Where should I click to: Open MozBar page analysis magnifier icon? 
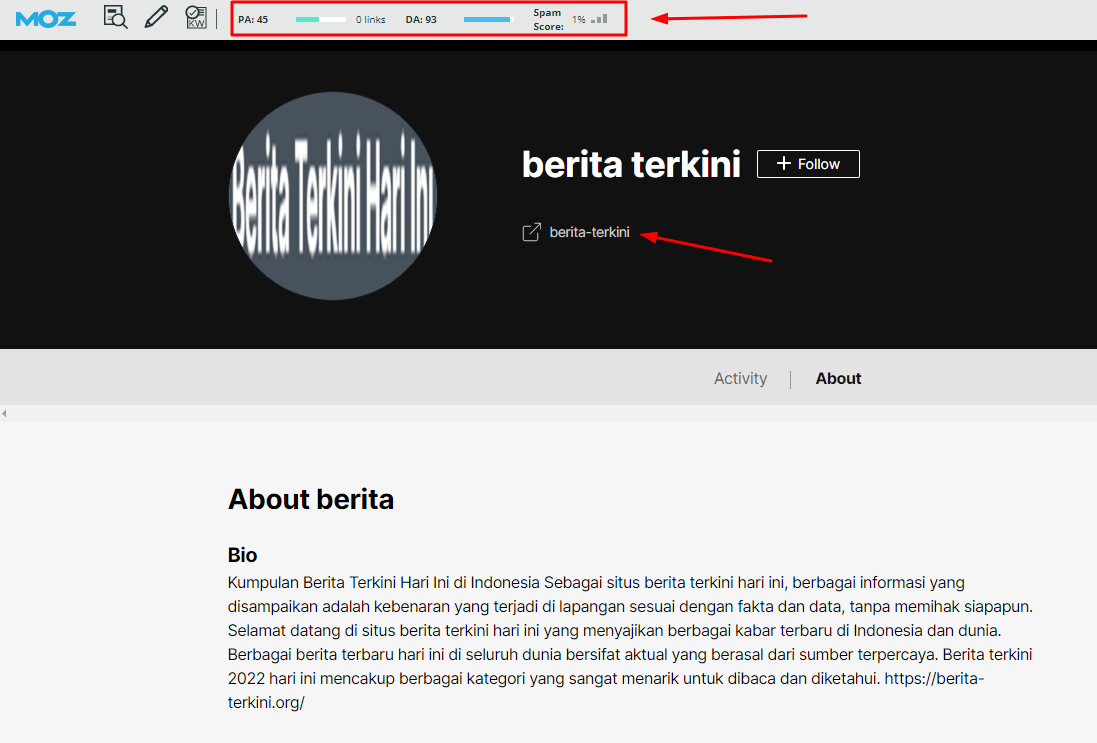[x=115, y=17]
